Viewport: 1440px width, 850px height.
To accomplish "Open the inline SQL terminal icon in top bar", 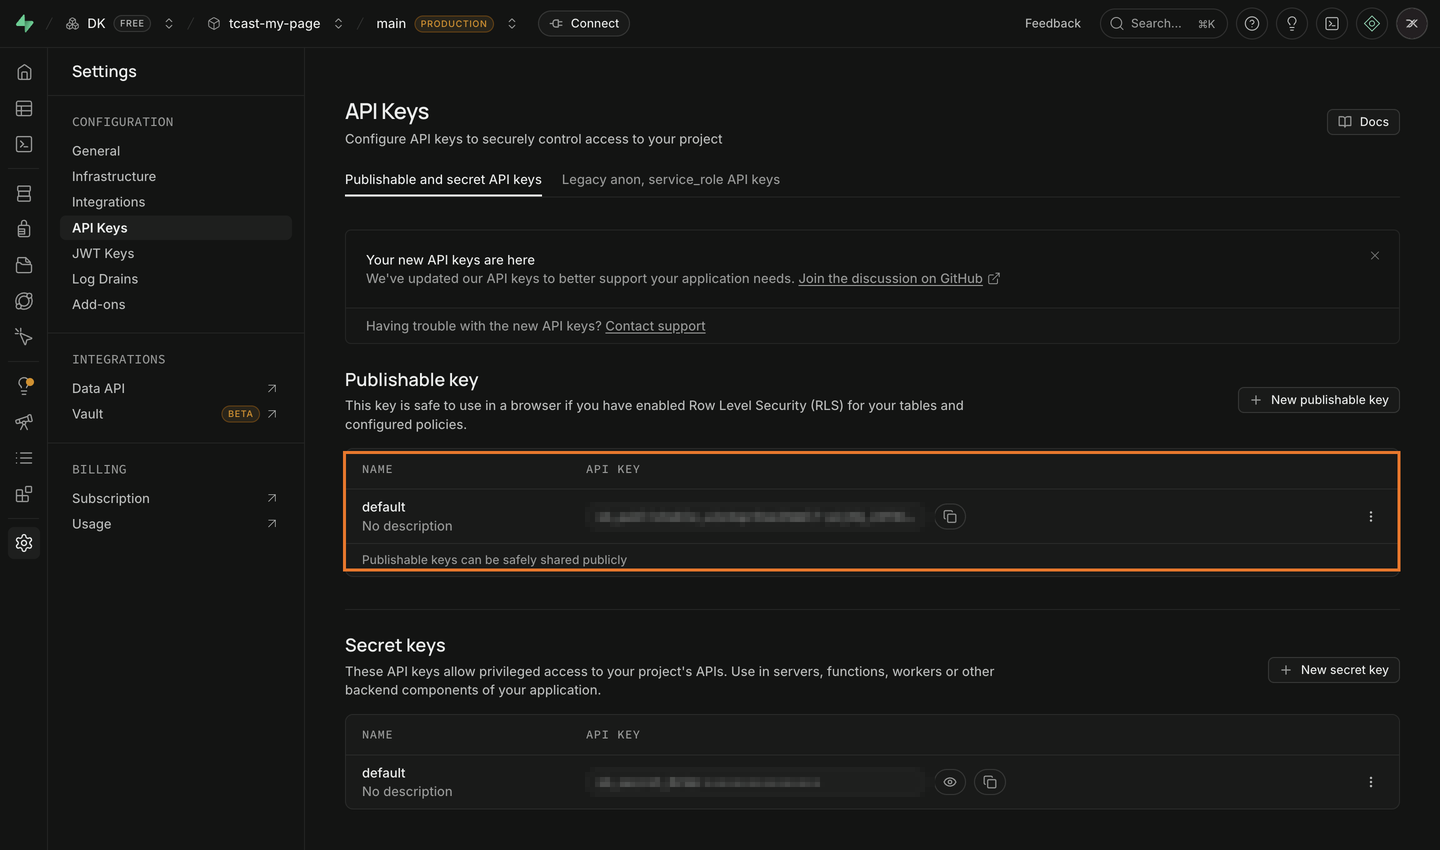I will pyautogui.click(x=1332, y=23).
